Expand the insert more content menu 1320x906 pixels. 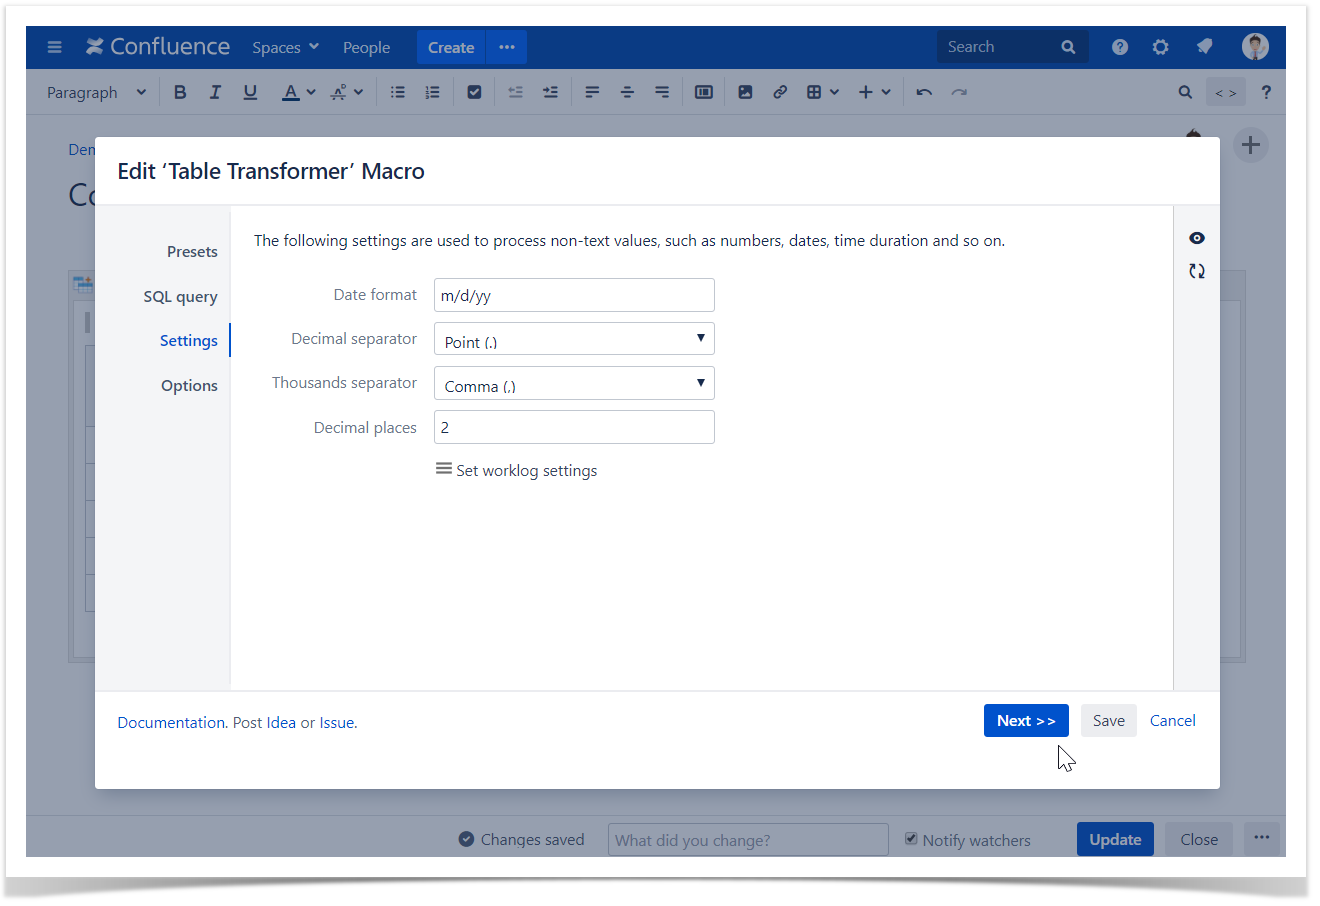(x=875, y=92)
